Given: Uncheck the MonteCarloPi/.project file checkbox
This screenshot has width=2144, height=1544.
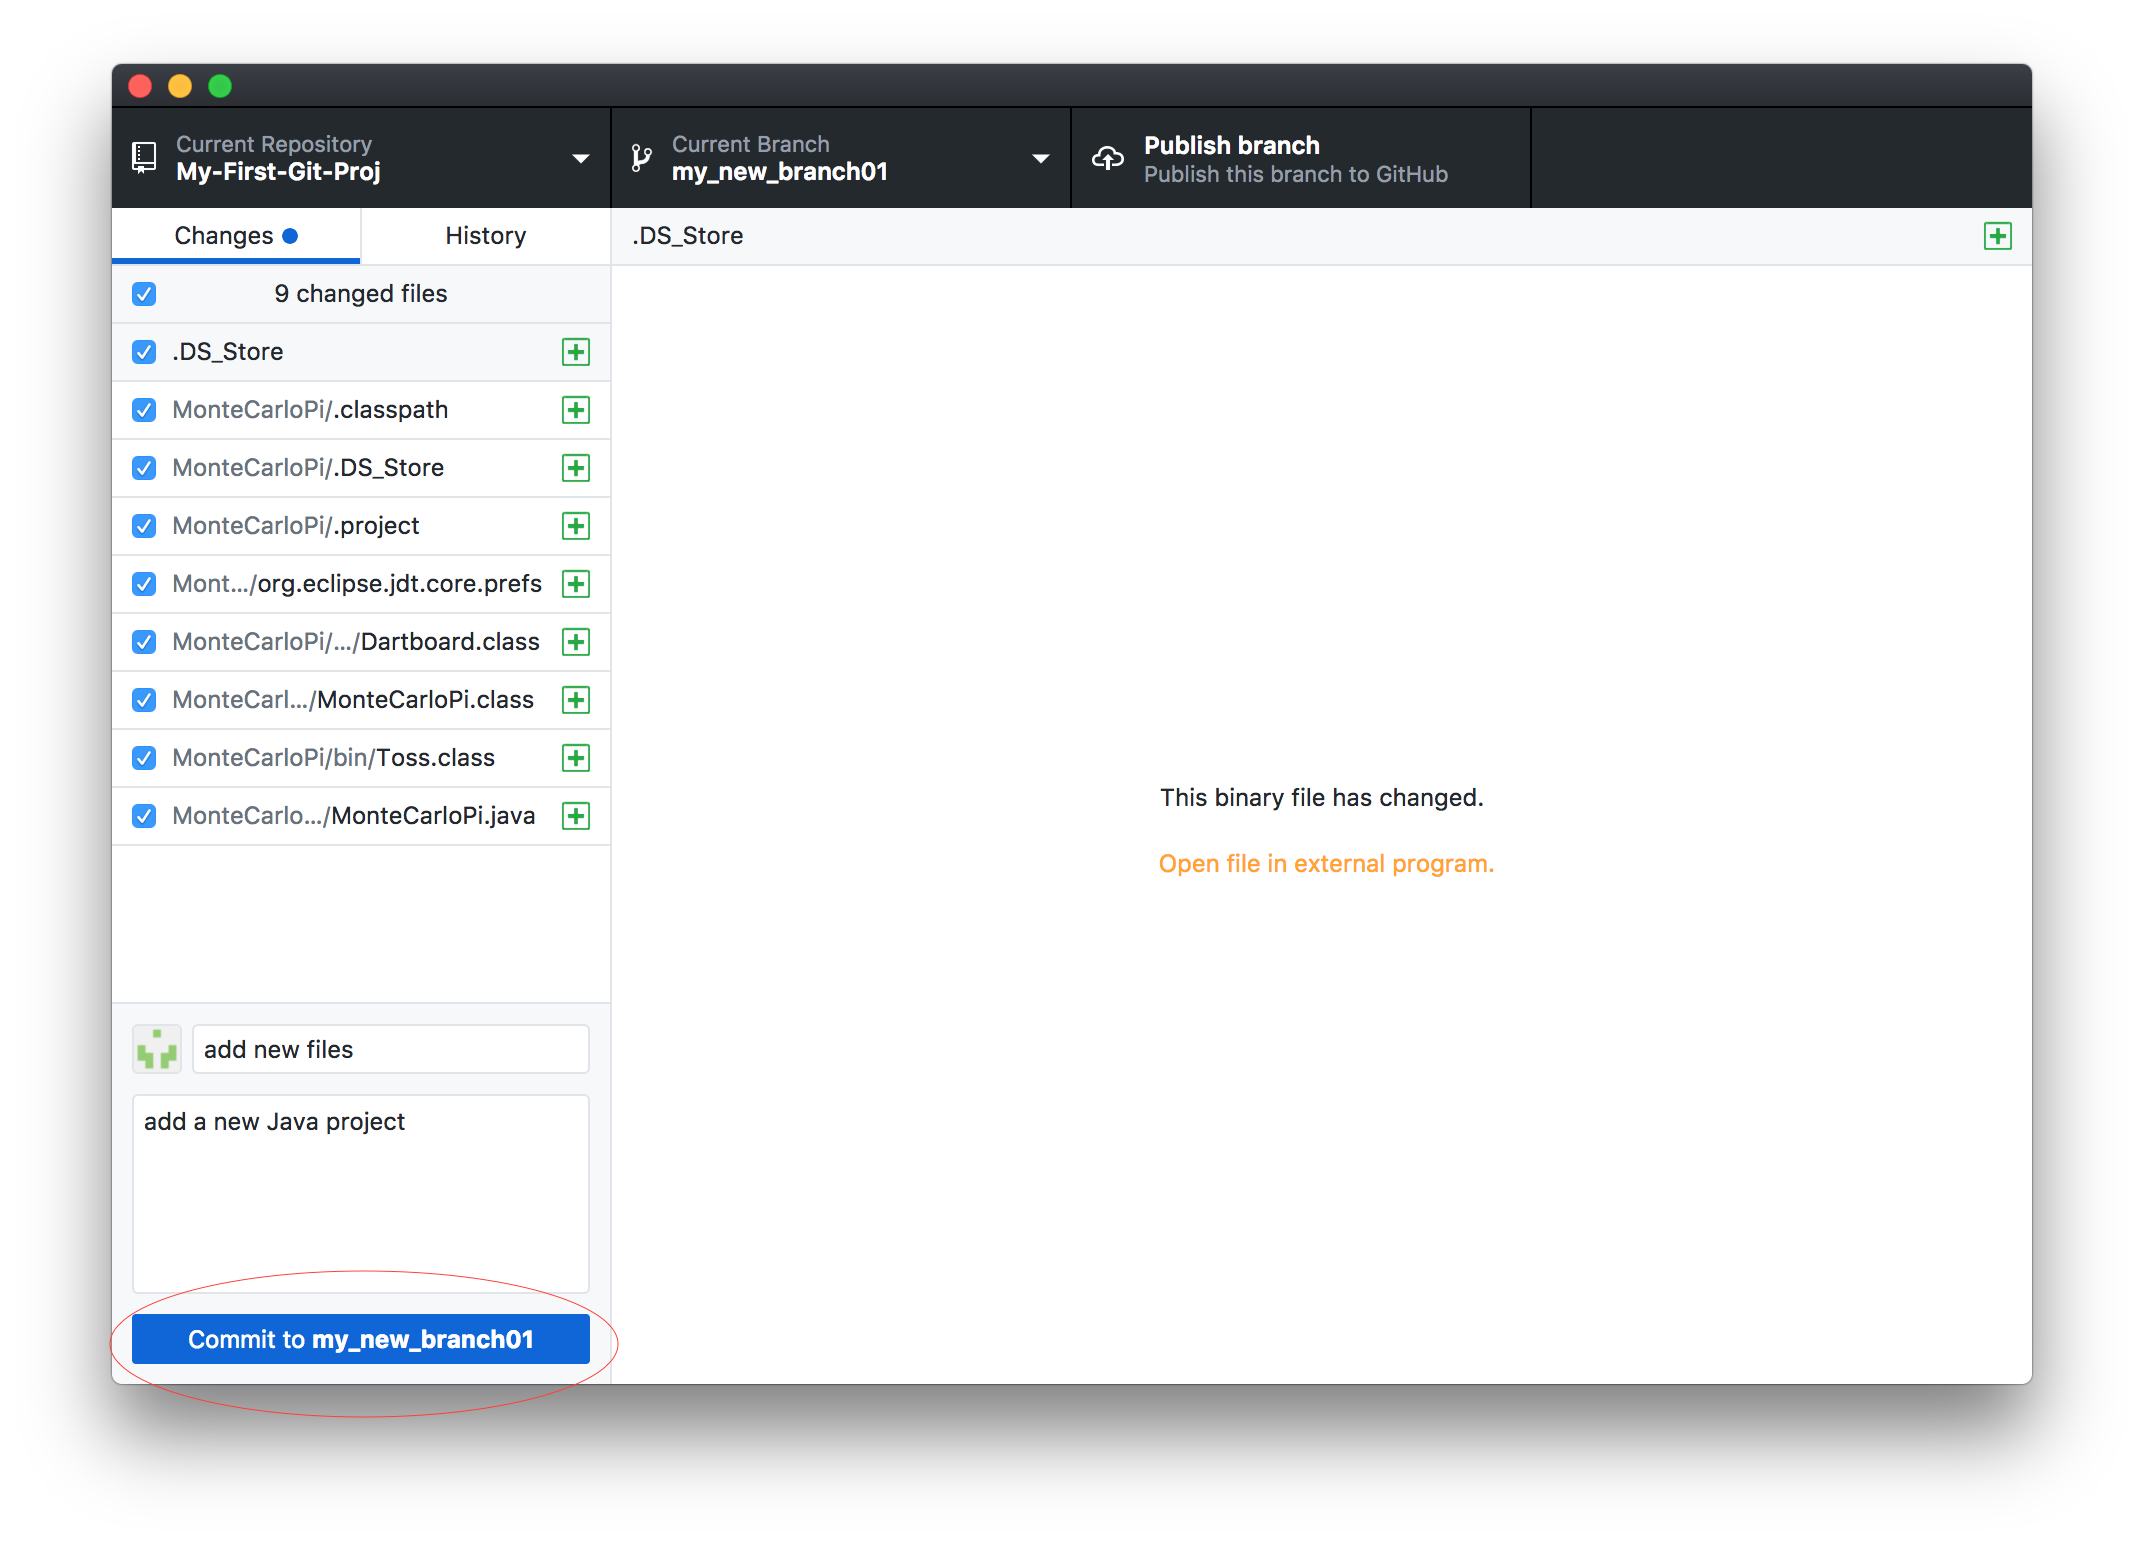Looking at the screenshot, I should (144, 526).
